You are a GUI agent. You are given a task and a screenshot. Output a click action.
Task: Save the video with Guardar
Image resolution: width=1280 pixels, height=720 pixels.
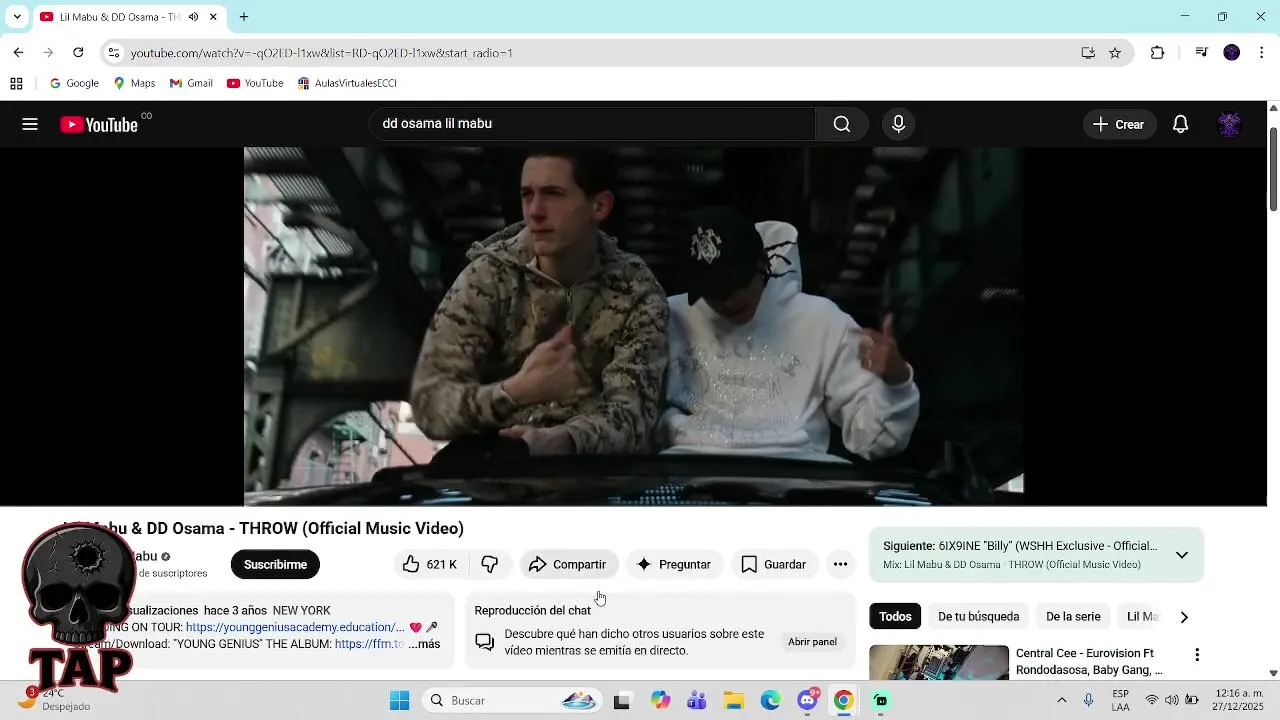click(x=774, y=565)
